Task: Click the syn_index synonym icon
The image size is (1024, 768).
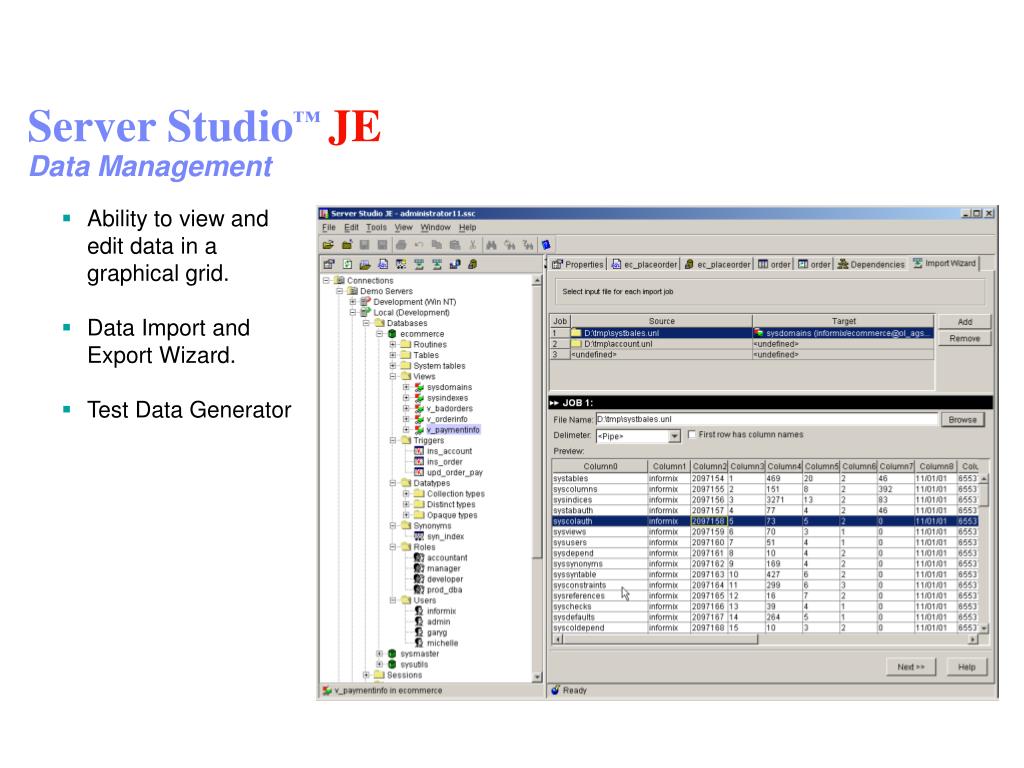Action: click(419, 536)
